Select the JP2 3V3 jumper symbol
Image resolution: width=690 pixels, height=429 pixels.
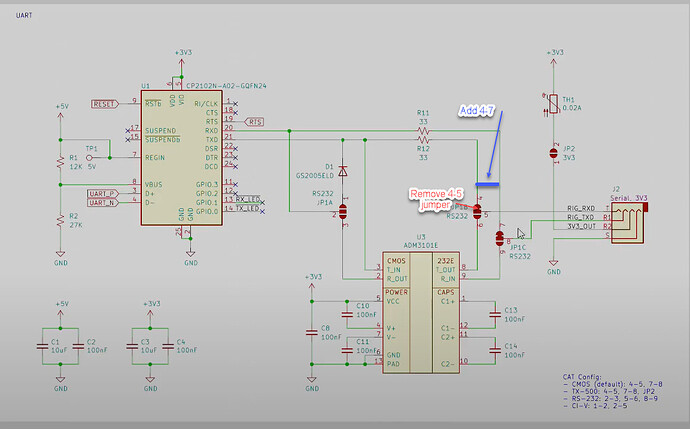tap(554, 153)
